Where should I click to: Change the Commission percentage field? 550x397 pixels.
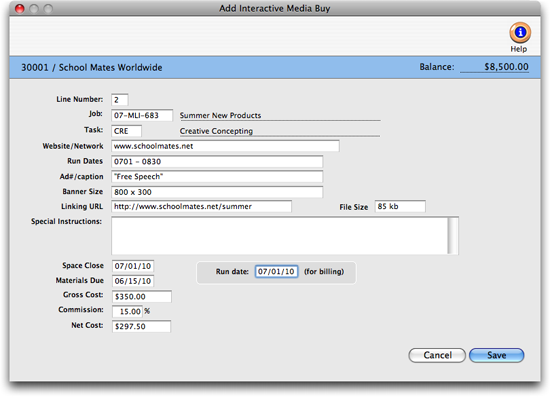tap(127, 311)
